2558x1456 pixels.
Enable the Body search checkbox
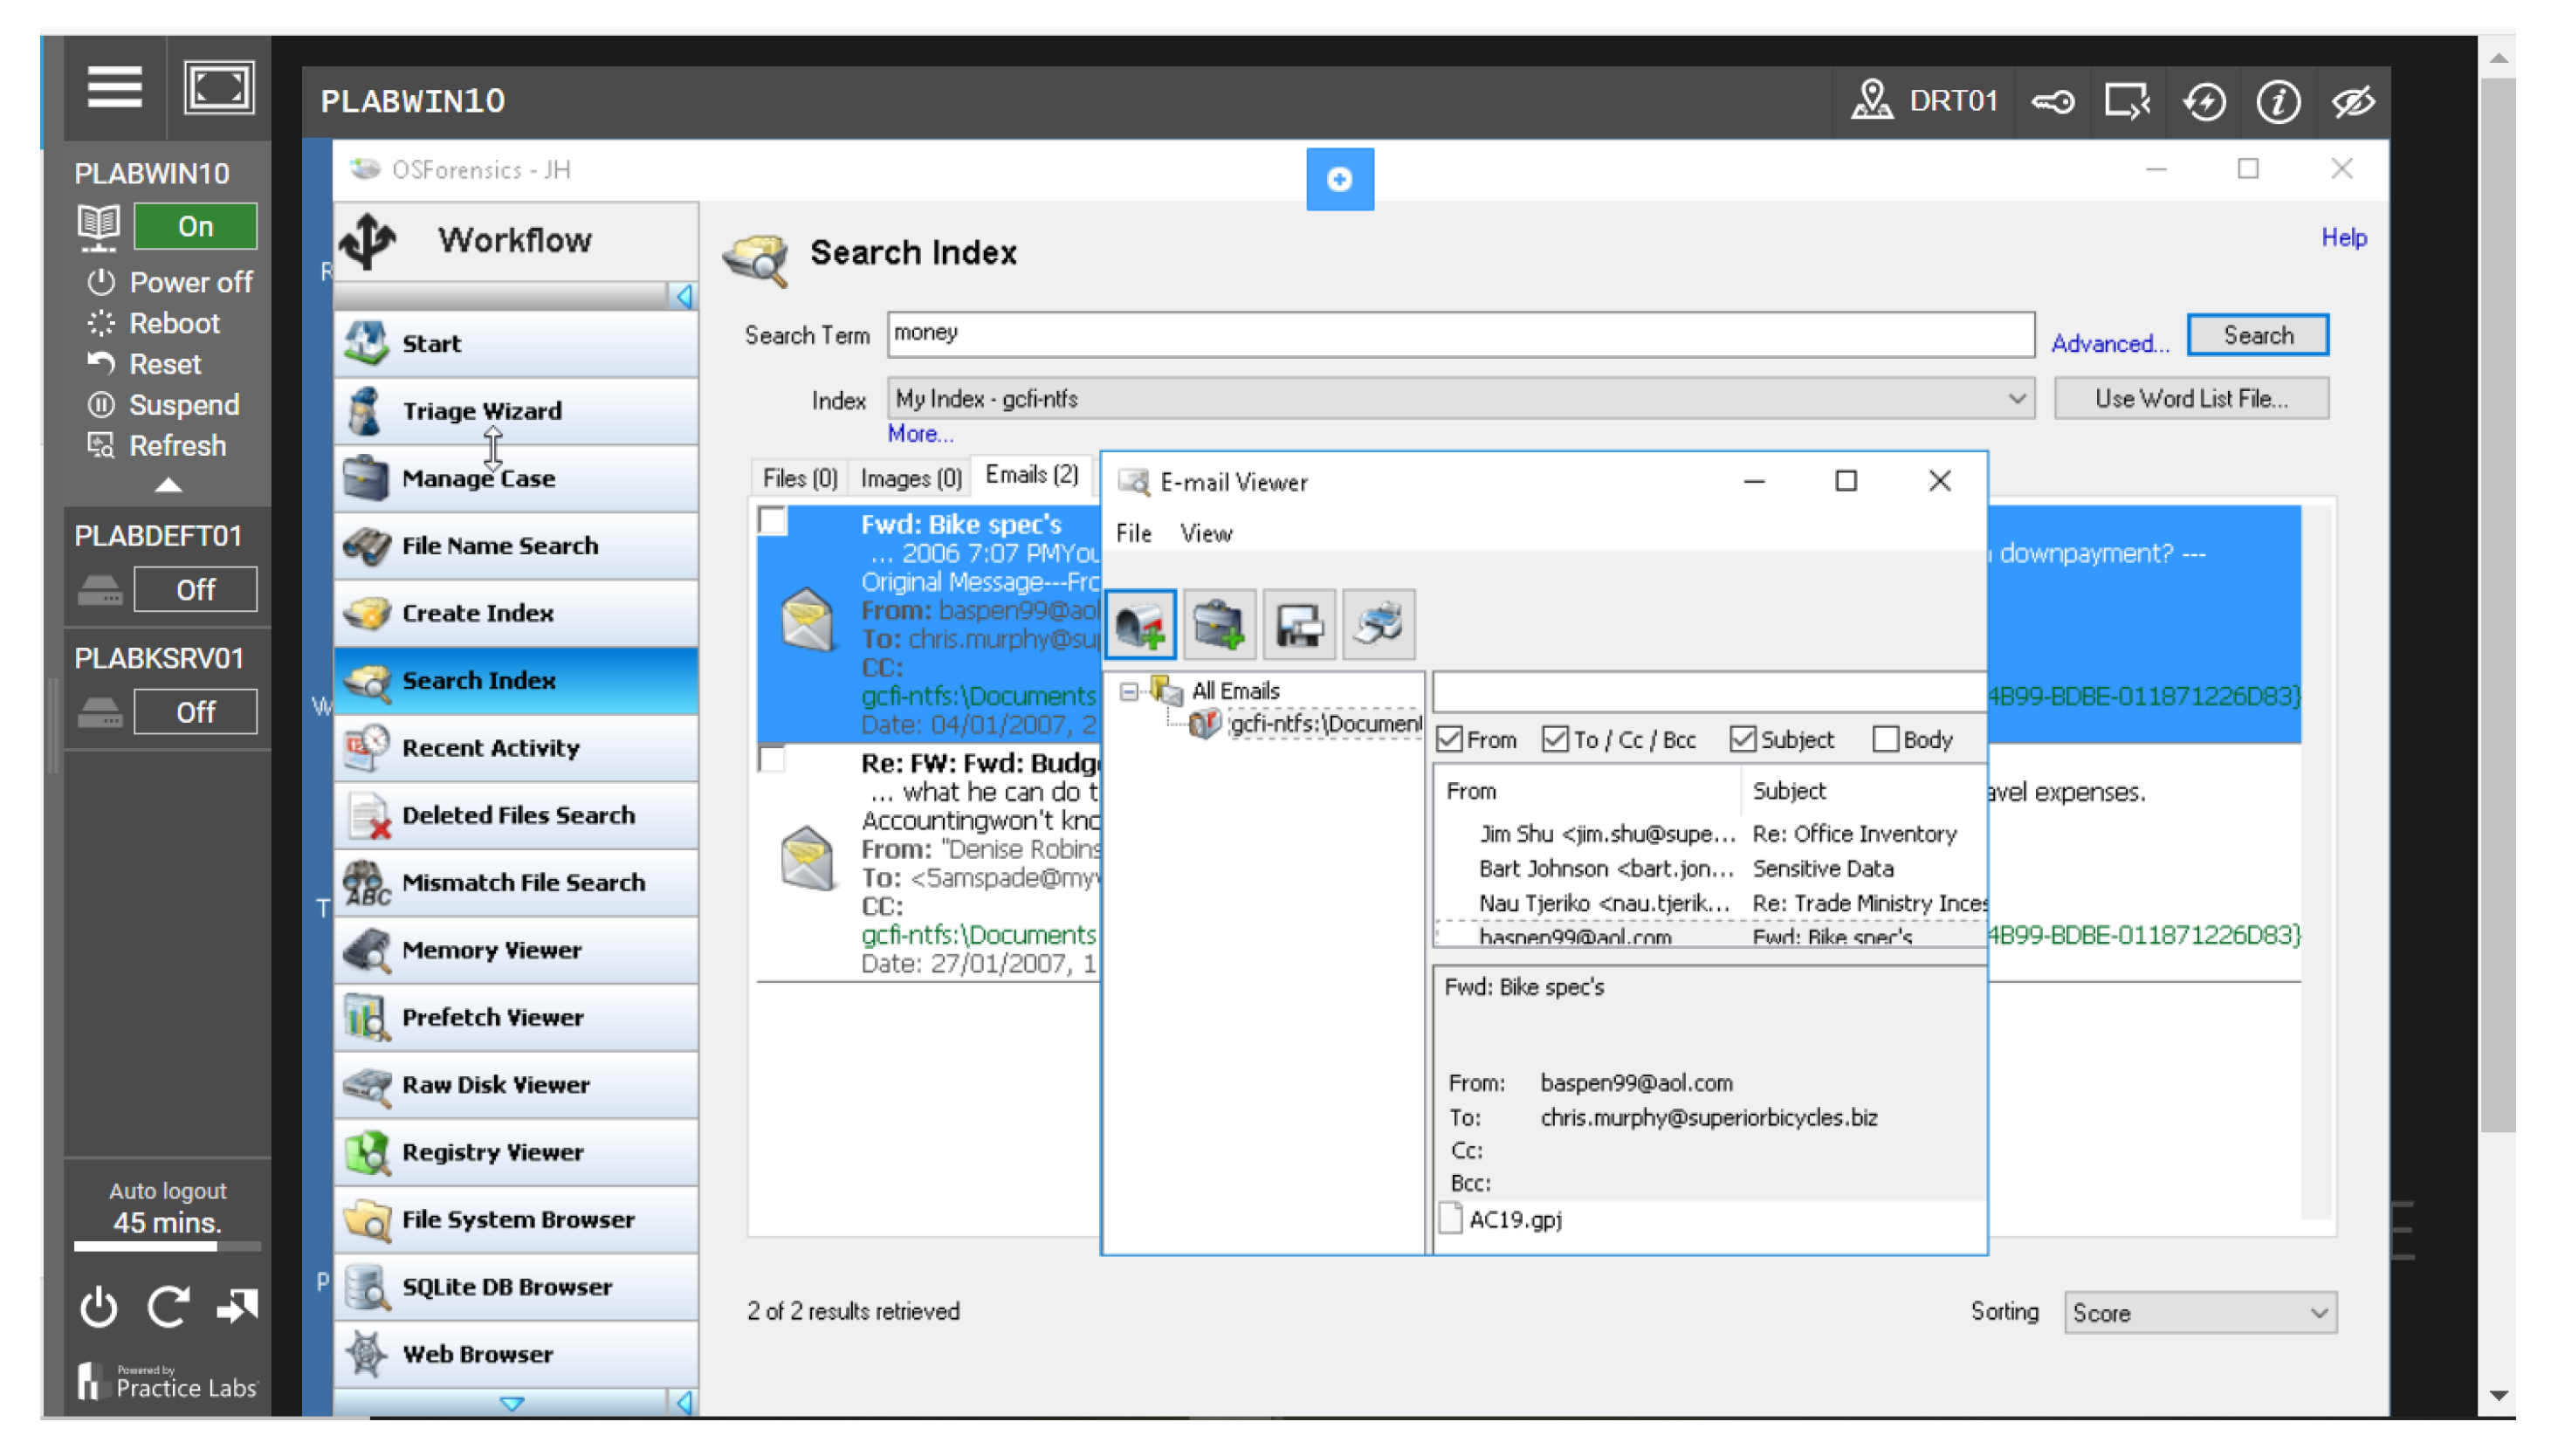(x=1884, y=740)
